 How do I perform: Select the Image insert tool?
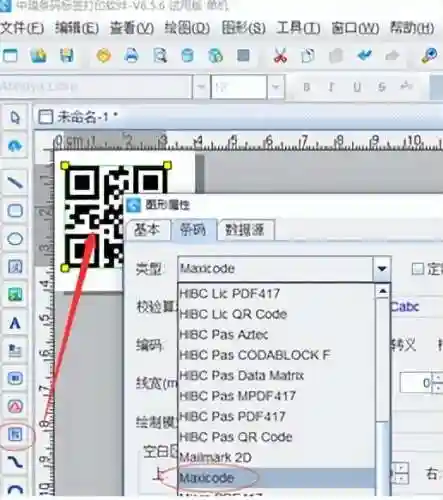(15, 295)
